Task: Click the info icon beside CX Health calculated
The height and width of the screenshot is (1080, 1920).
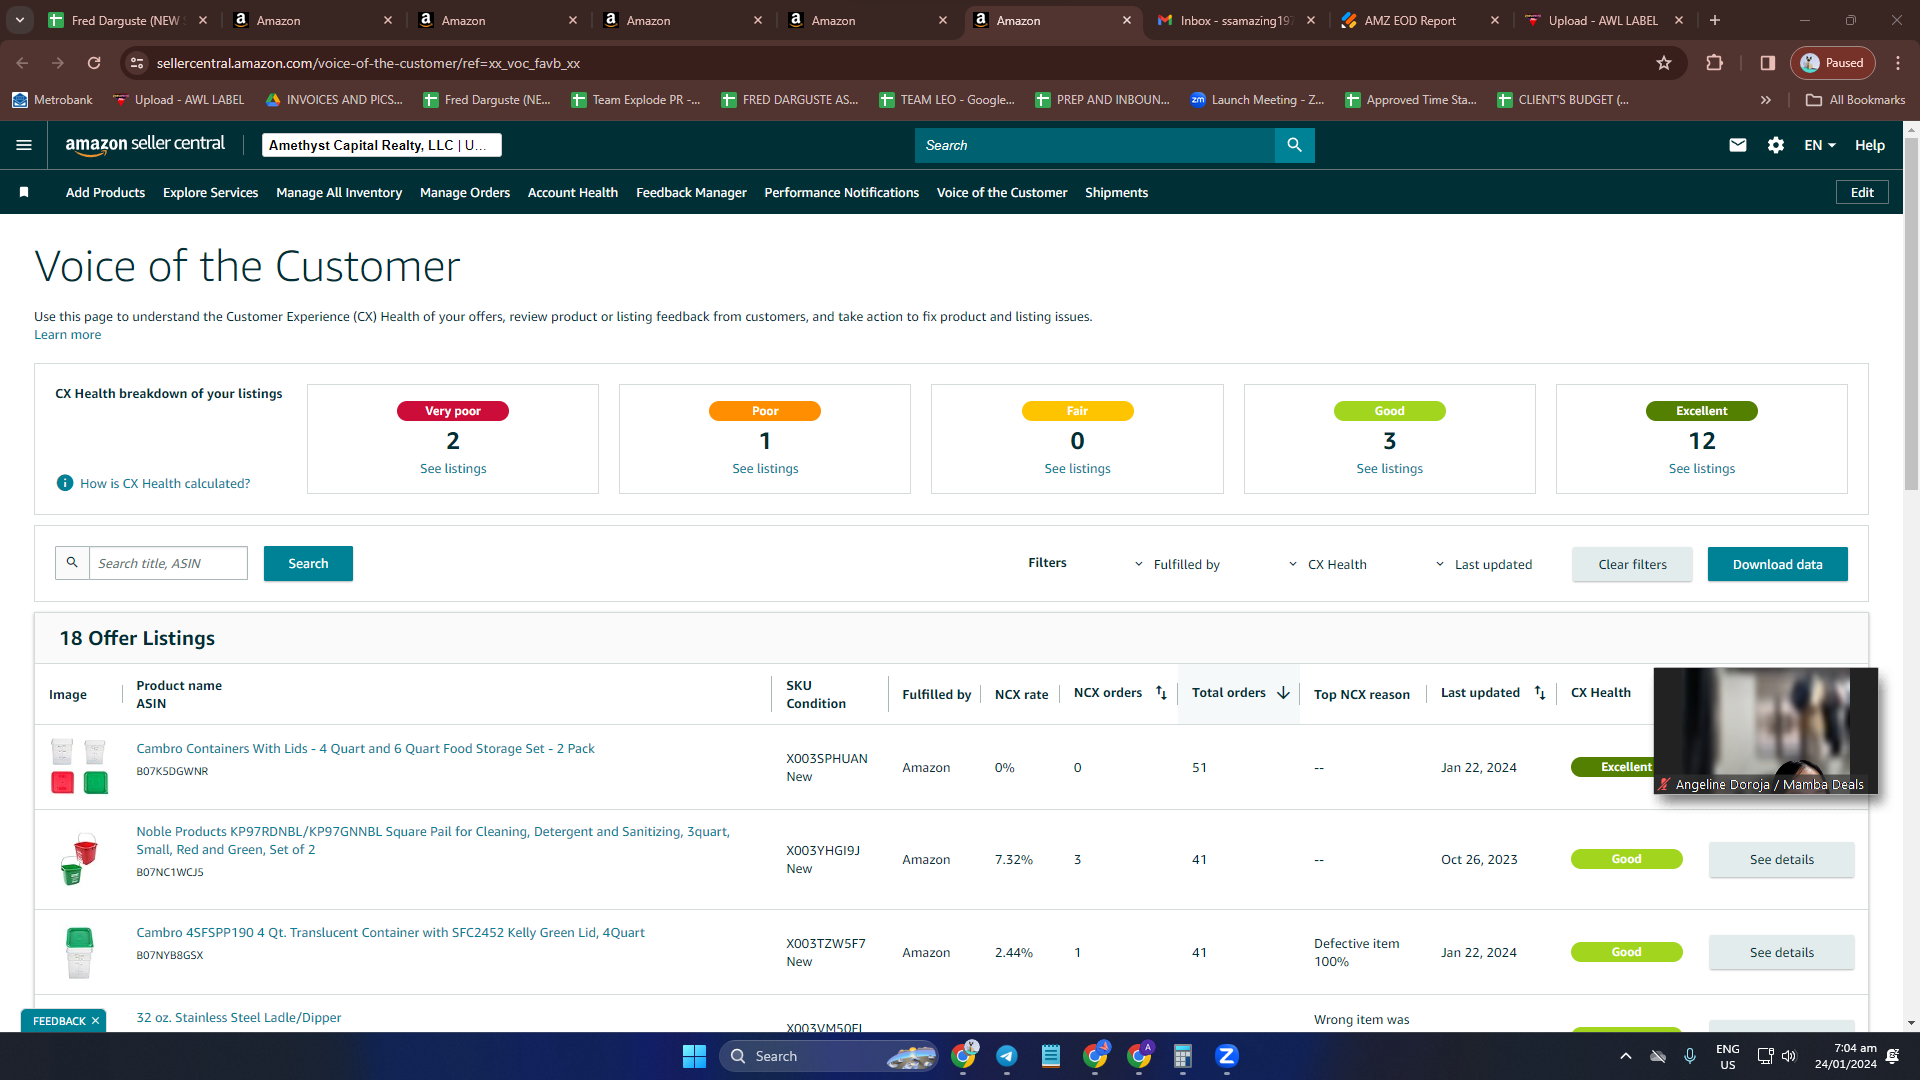Action: coord(65,483)
